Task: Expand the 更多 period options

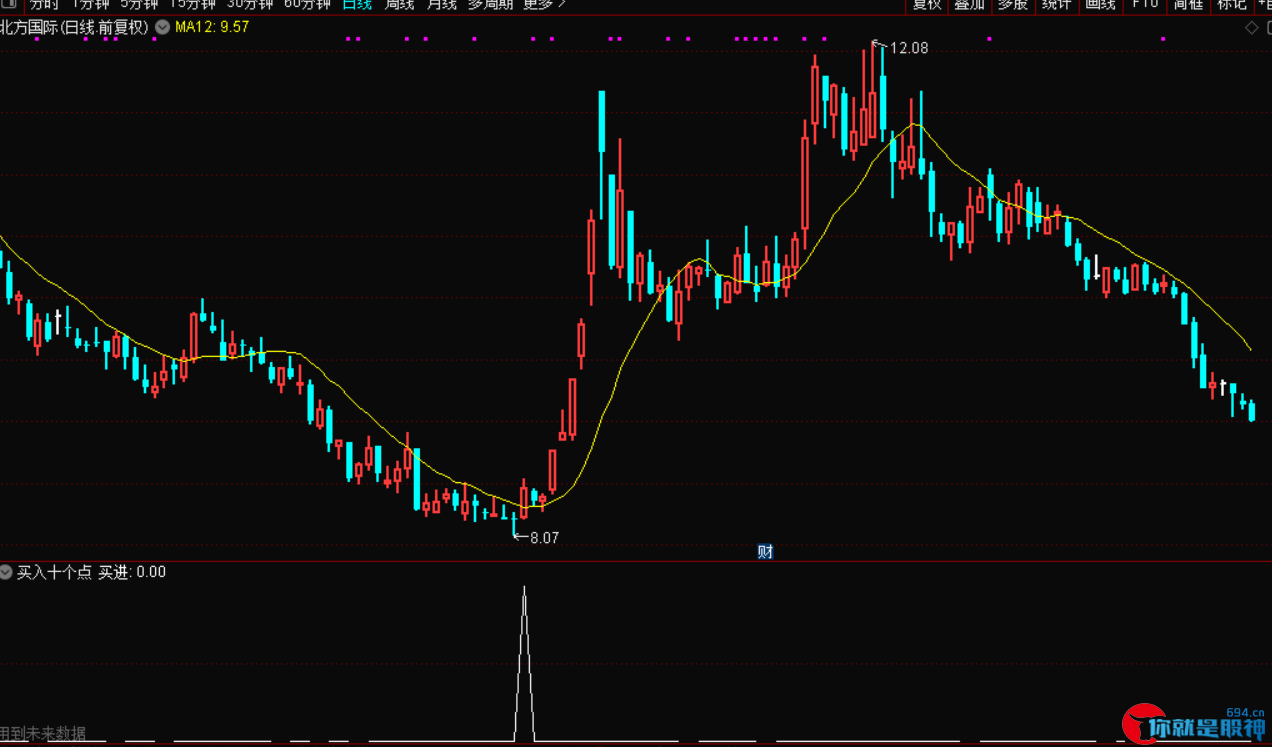Action: click(545, 4)
